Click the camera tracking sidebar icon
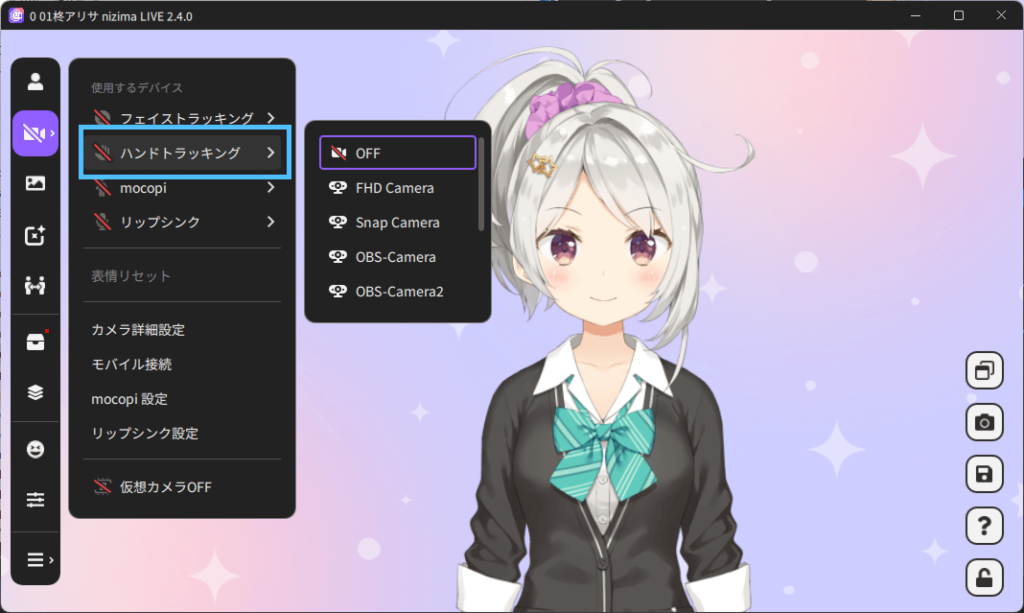The height and width of the screenshot is (613, 1024). (x=35, y=133)
